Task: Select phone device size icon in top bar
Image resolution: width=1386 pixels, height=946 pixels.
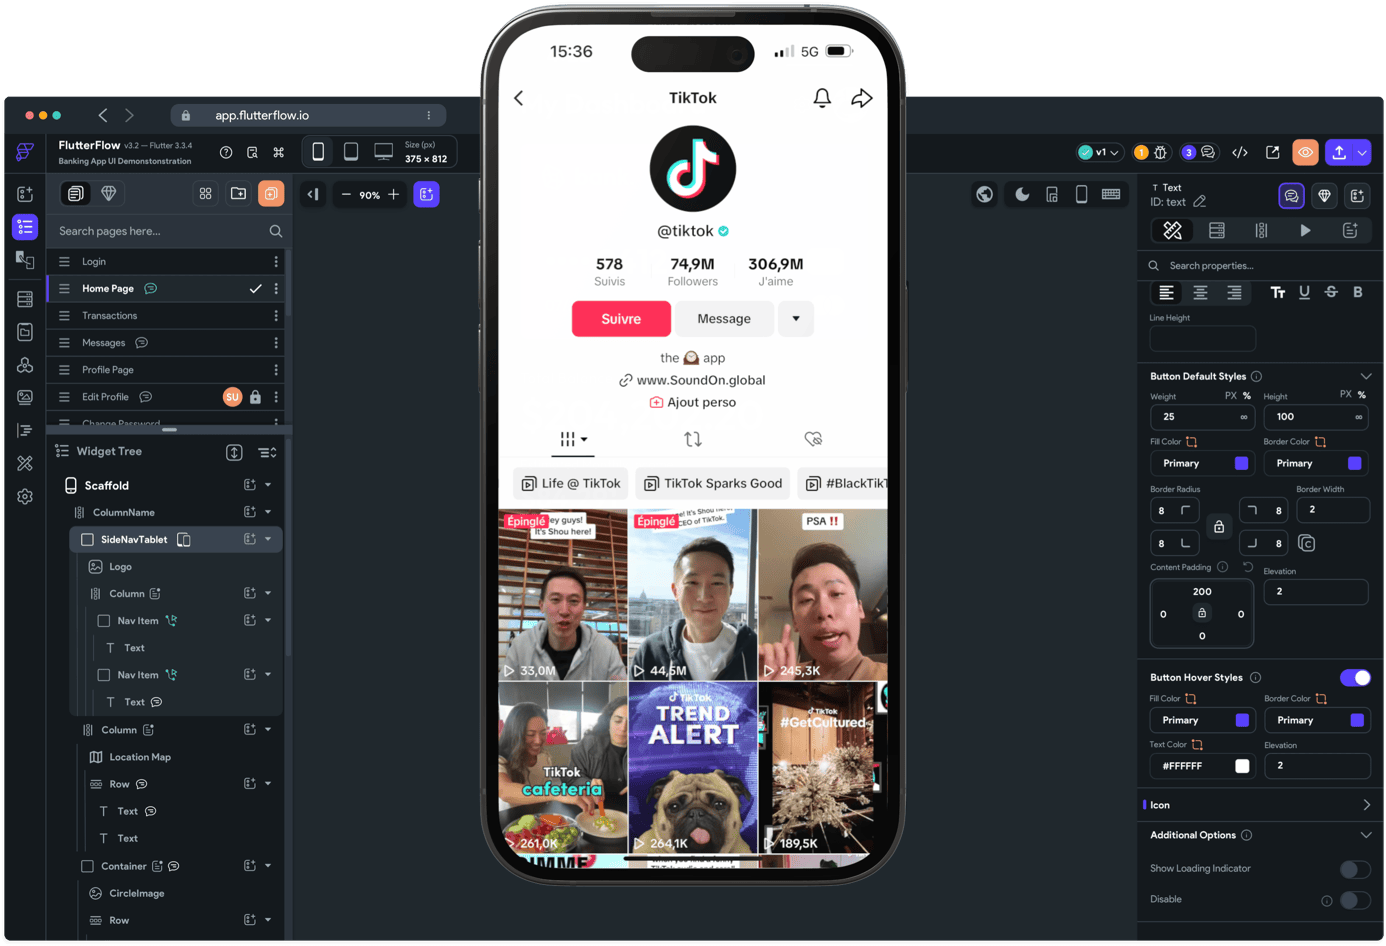Action: coord(318,151)
